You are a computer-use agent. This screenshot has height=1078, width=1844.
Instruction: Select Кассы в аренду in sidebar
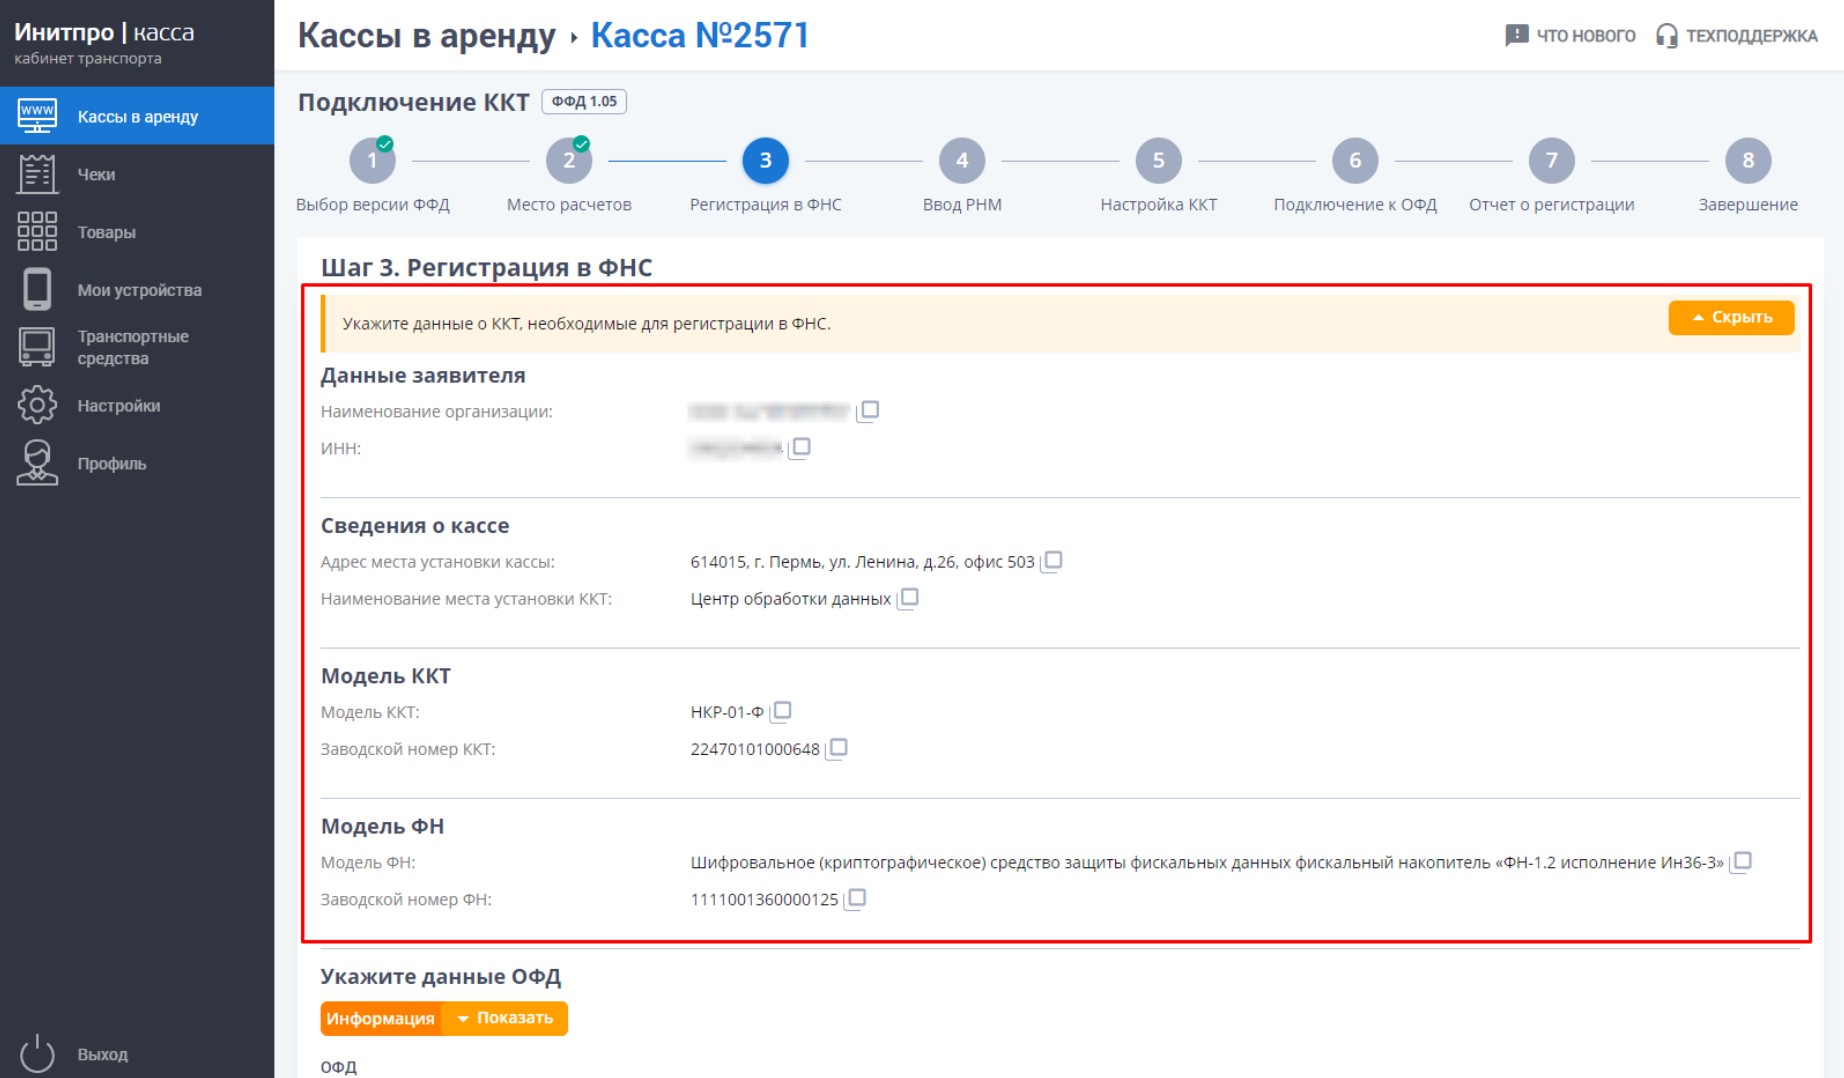[137, 116]
